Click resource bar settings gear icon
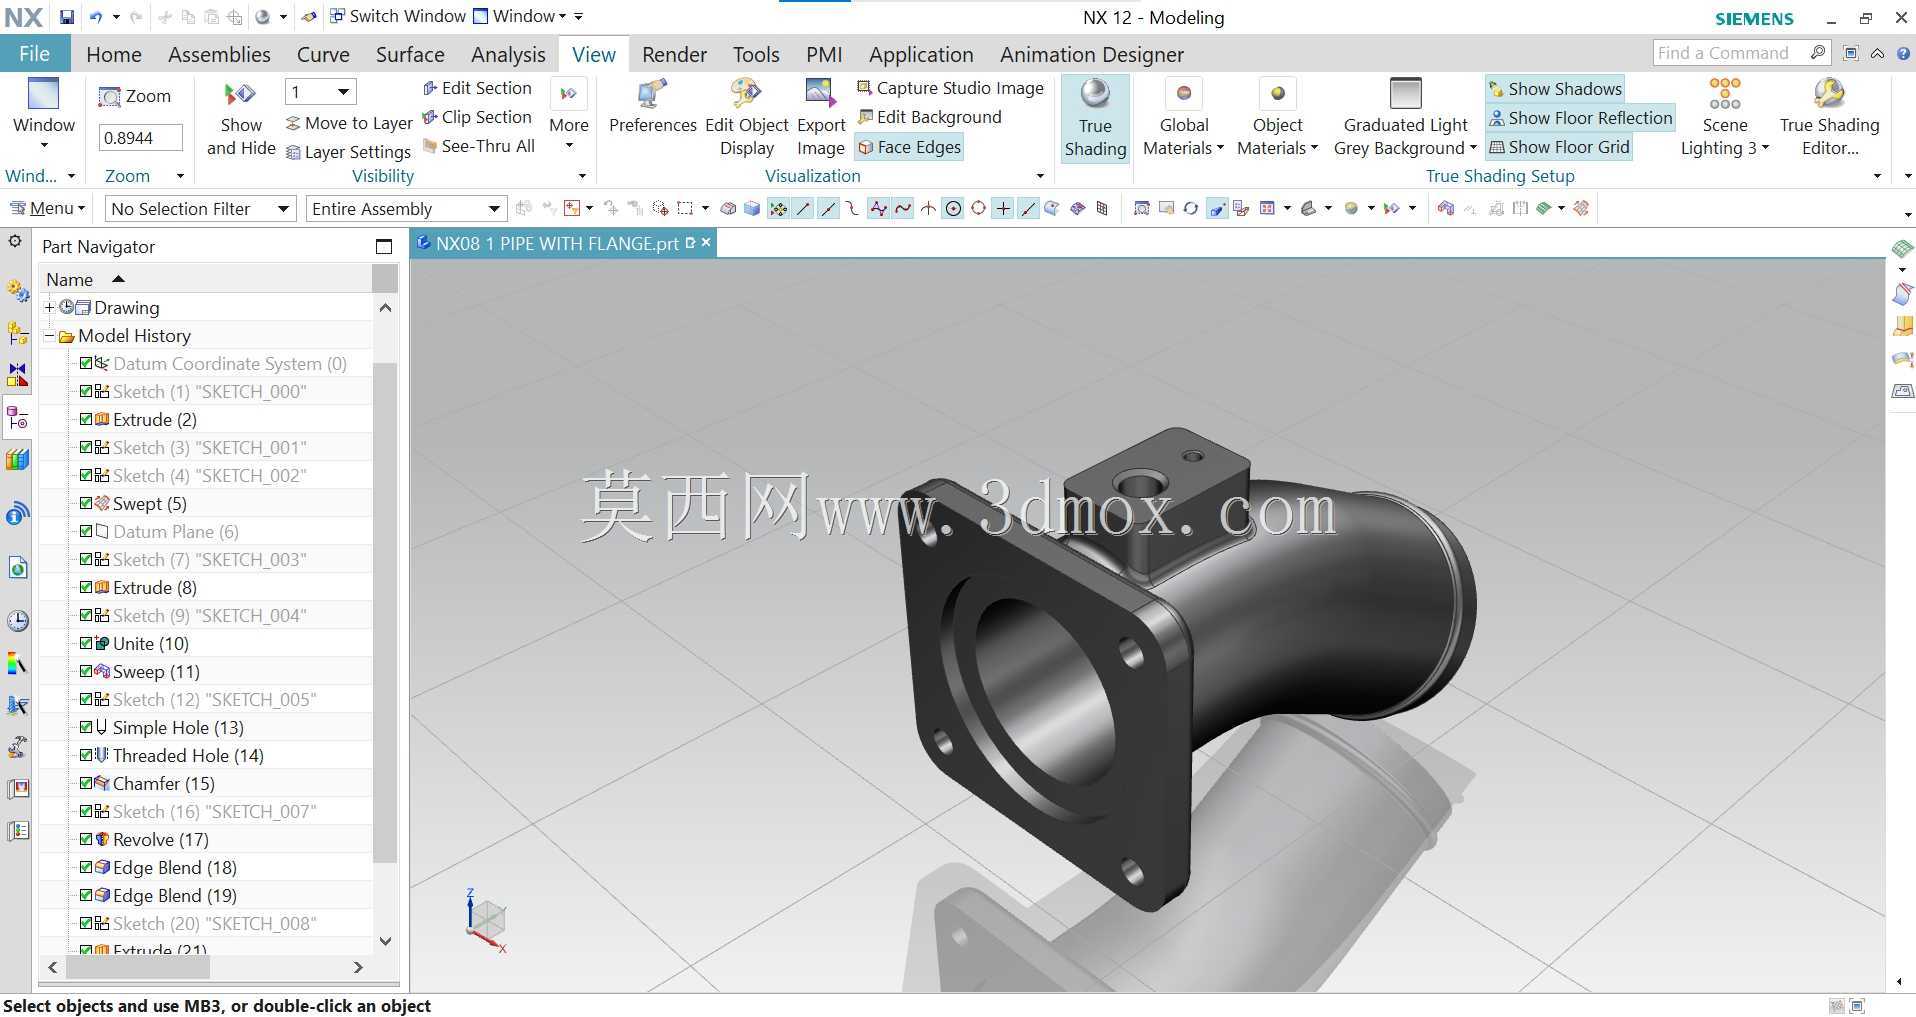Viewport: 1916px width, 1017px height. [15, 241]
